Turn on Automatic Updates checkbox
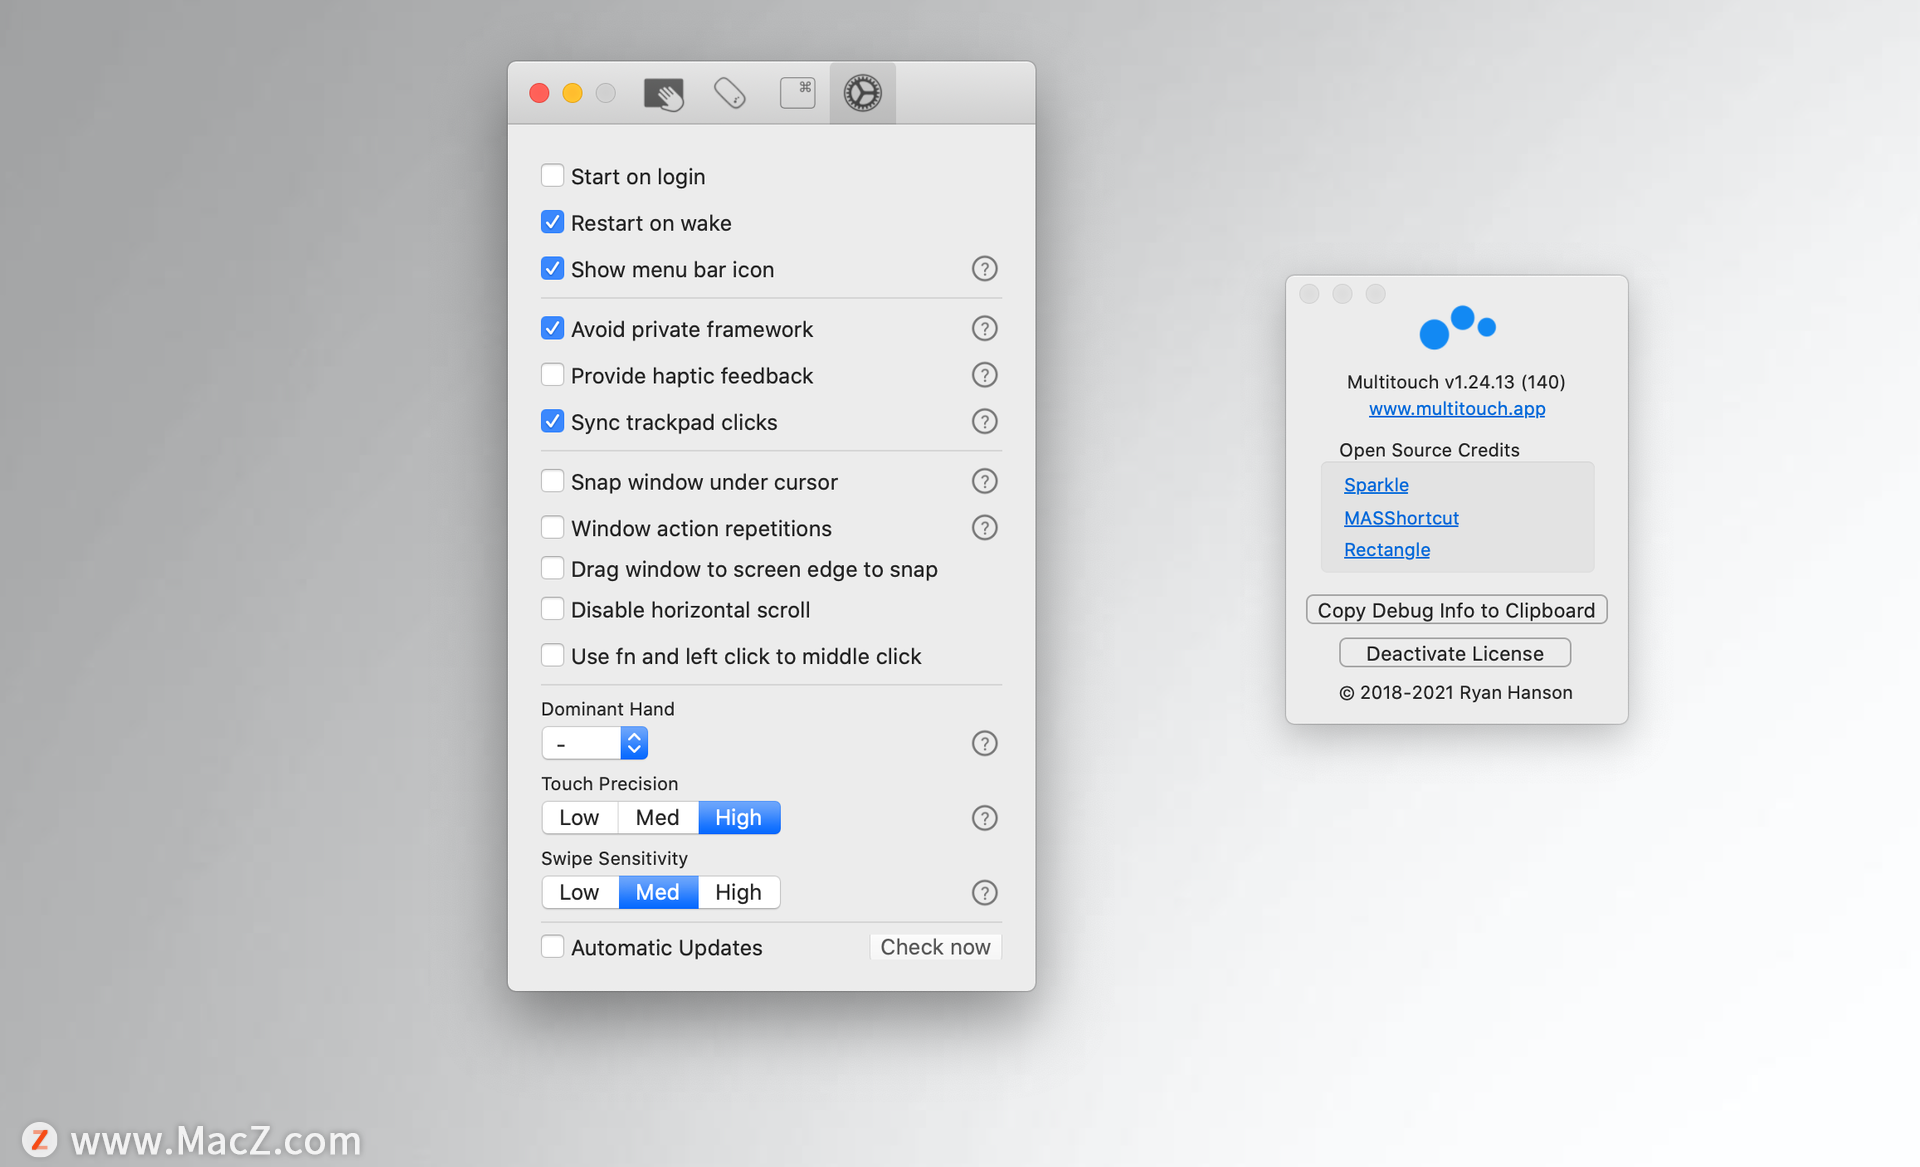This screenshot has height=1167, width=1920. coord(552,946)
